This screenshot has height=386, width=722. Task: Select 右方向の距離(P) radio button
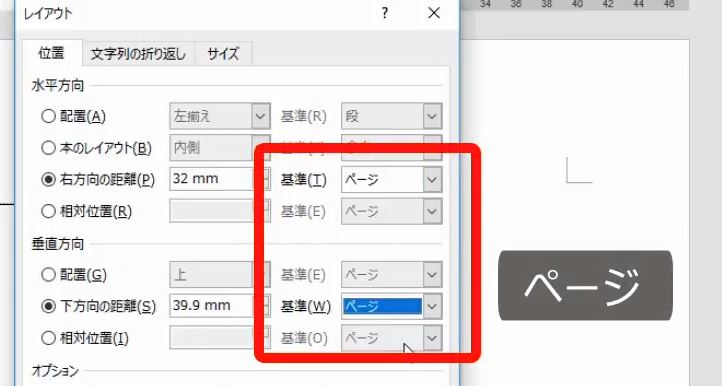pos(48,179)
